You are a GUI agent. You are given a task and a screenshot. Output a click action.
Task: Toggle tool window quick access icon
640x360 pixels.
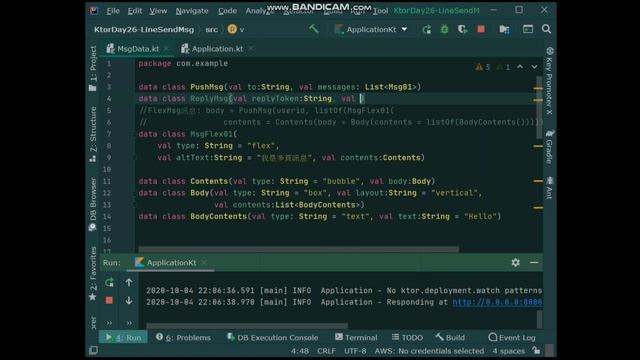tap(93, 350)
